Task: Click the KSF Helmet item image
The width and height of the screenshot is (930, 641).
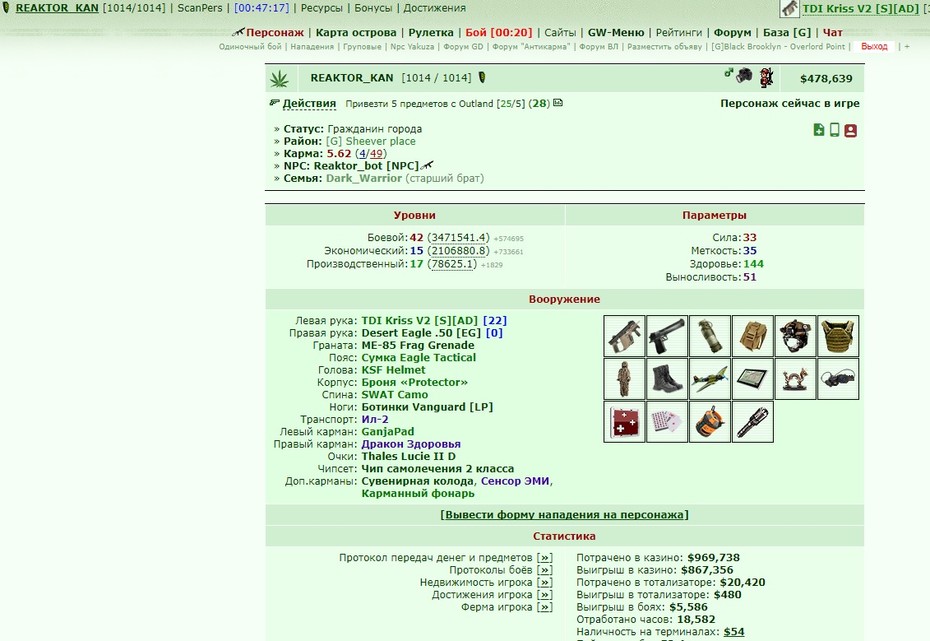Action: coord(795,336)
